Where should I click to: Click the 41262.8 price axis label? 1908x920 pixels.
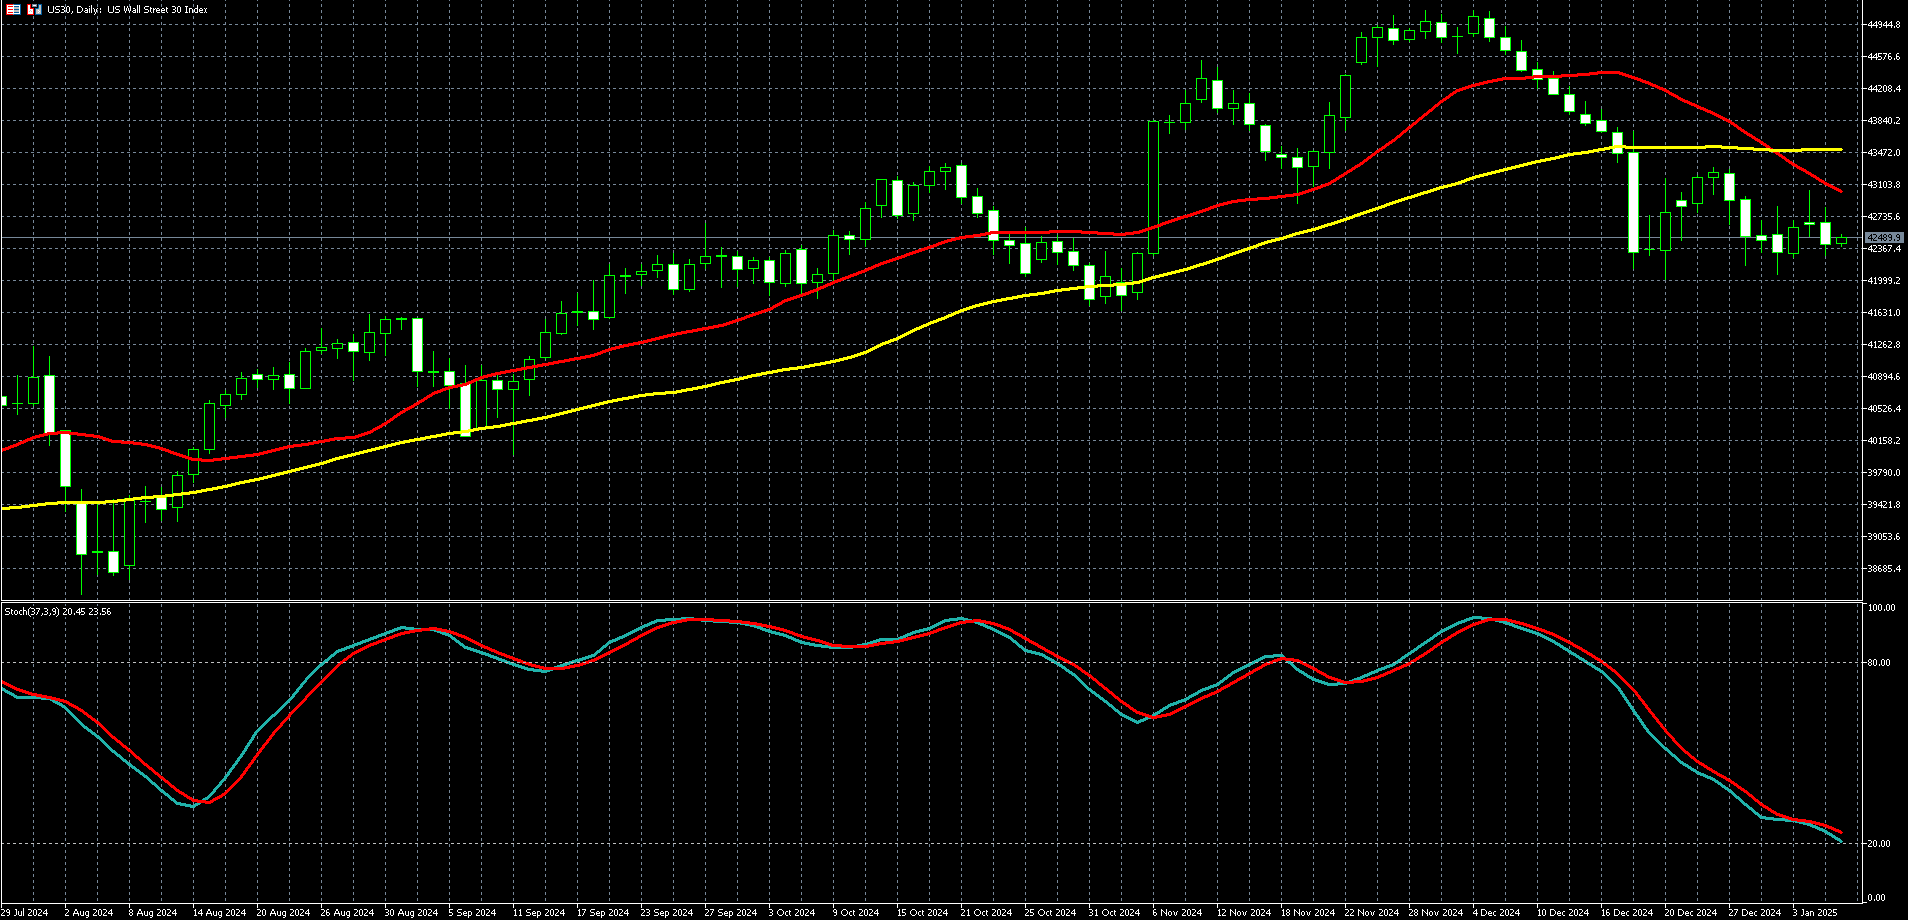pyautogui.click(x=1883, y=345)
